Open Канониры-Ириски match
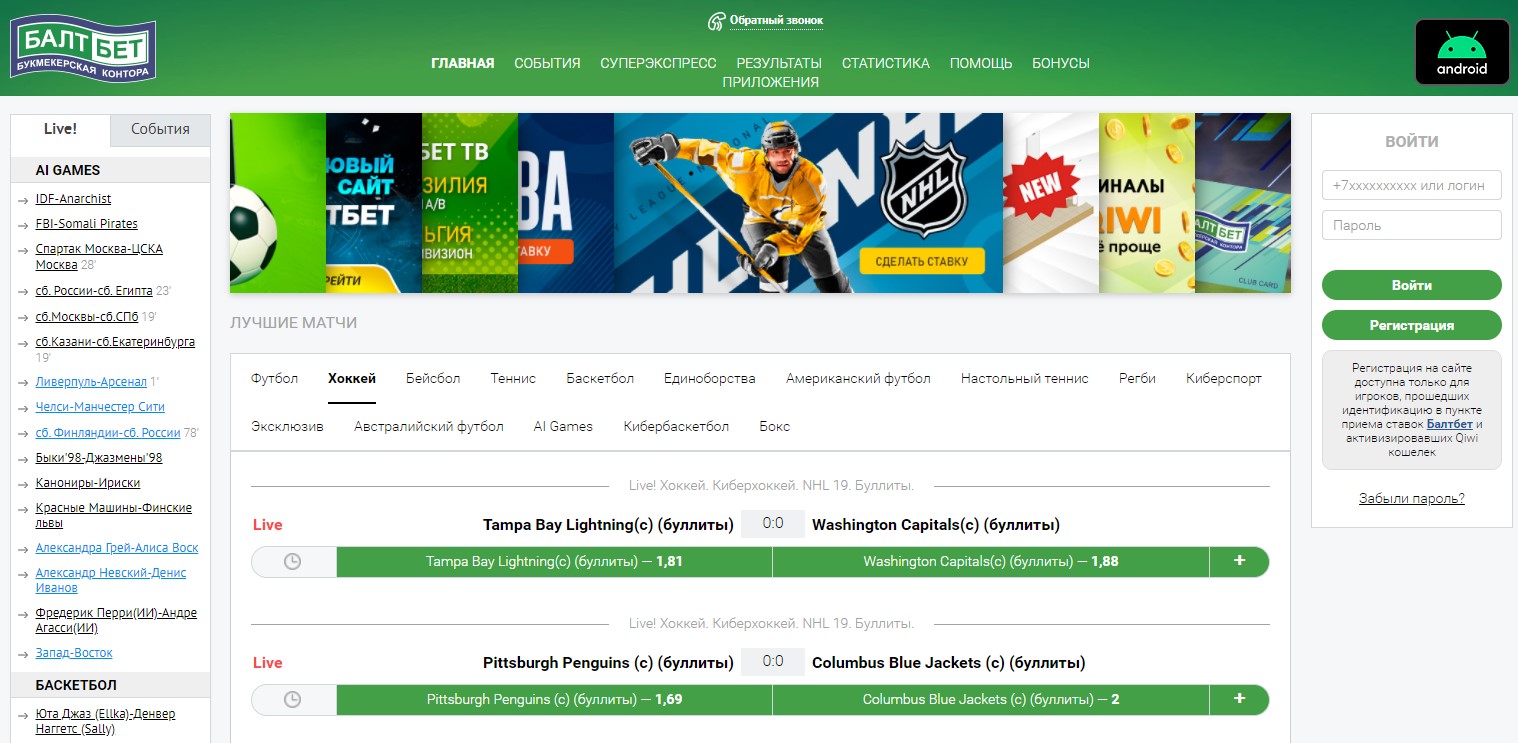The height and width of the screenshot is (743, 1518). tap(88, 483)
